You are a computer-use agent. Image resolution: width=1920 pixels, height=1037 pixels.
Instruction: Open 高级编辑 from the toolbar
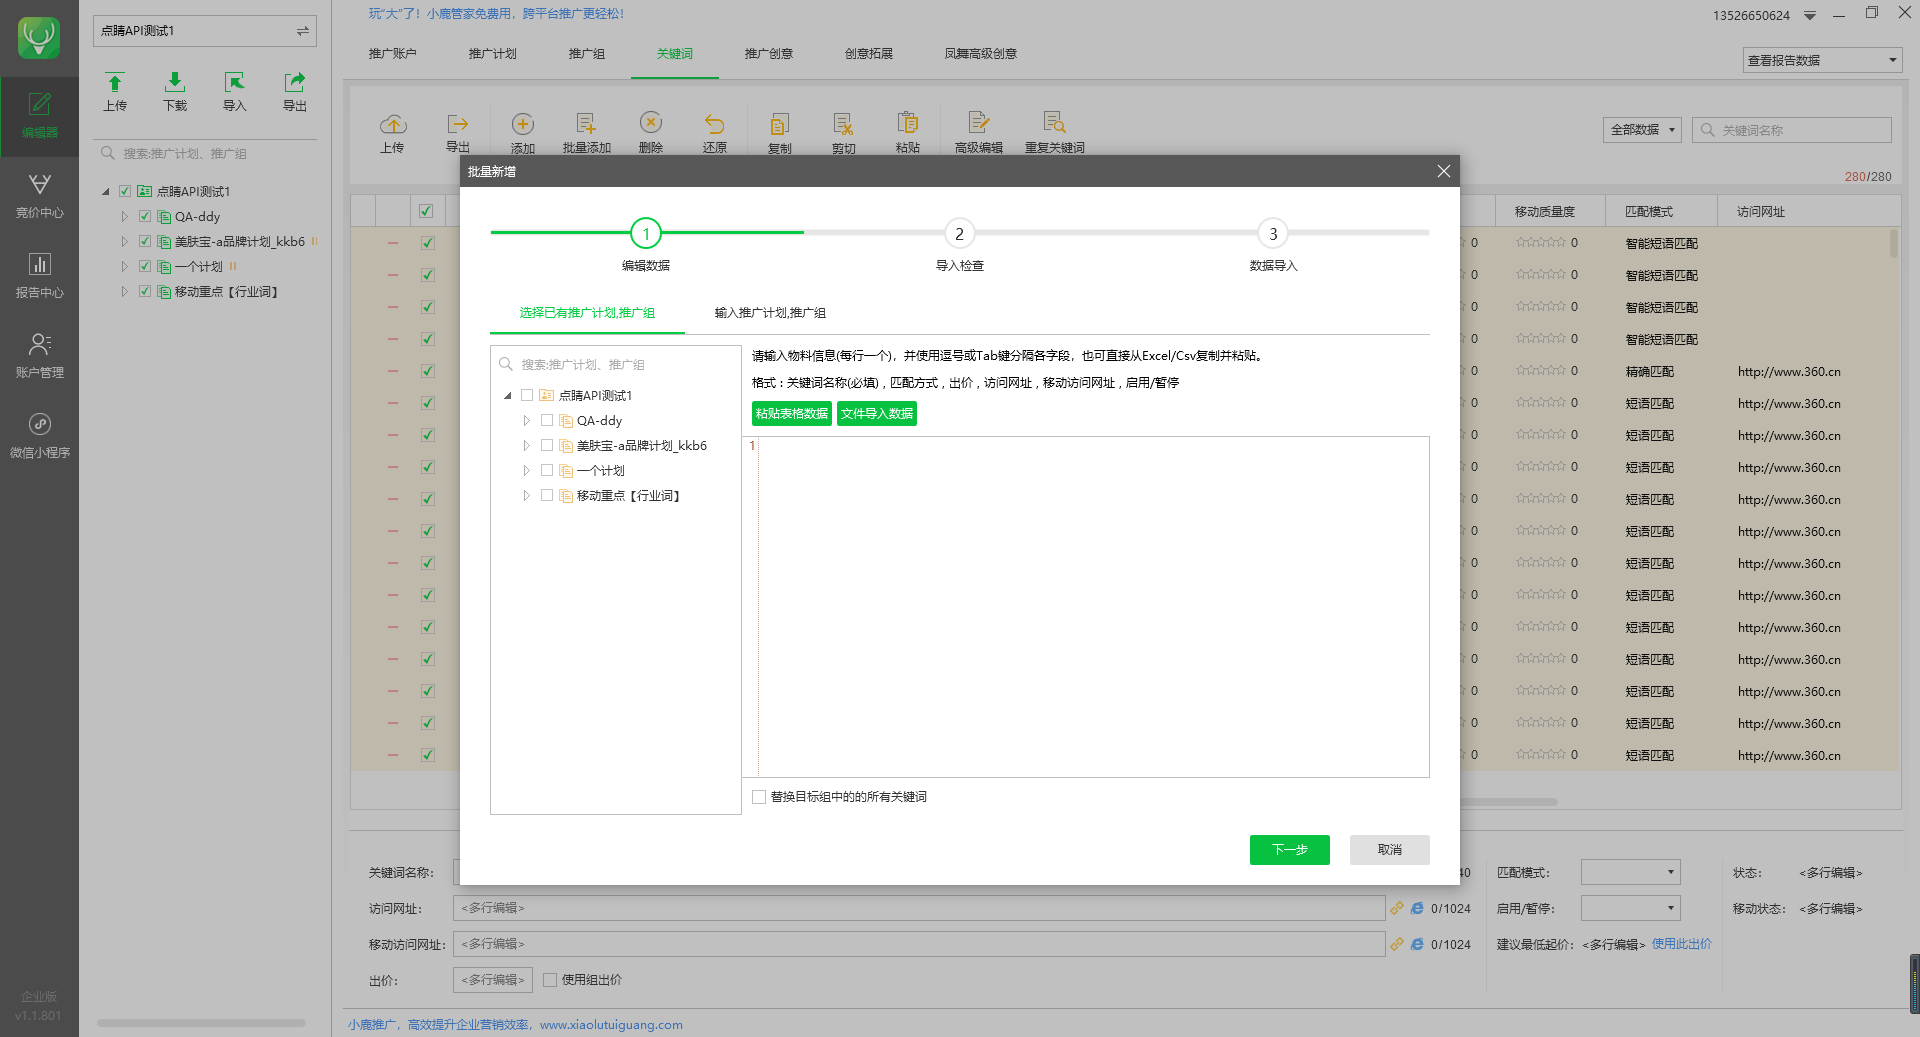point(979,132)
